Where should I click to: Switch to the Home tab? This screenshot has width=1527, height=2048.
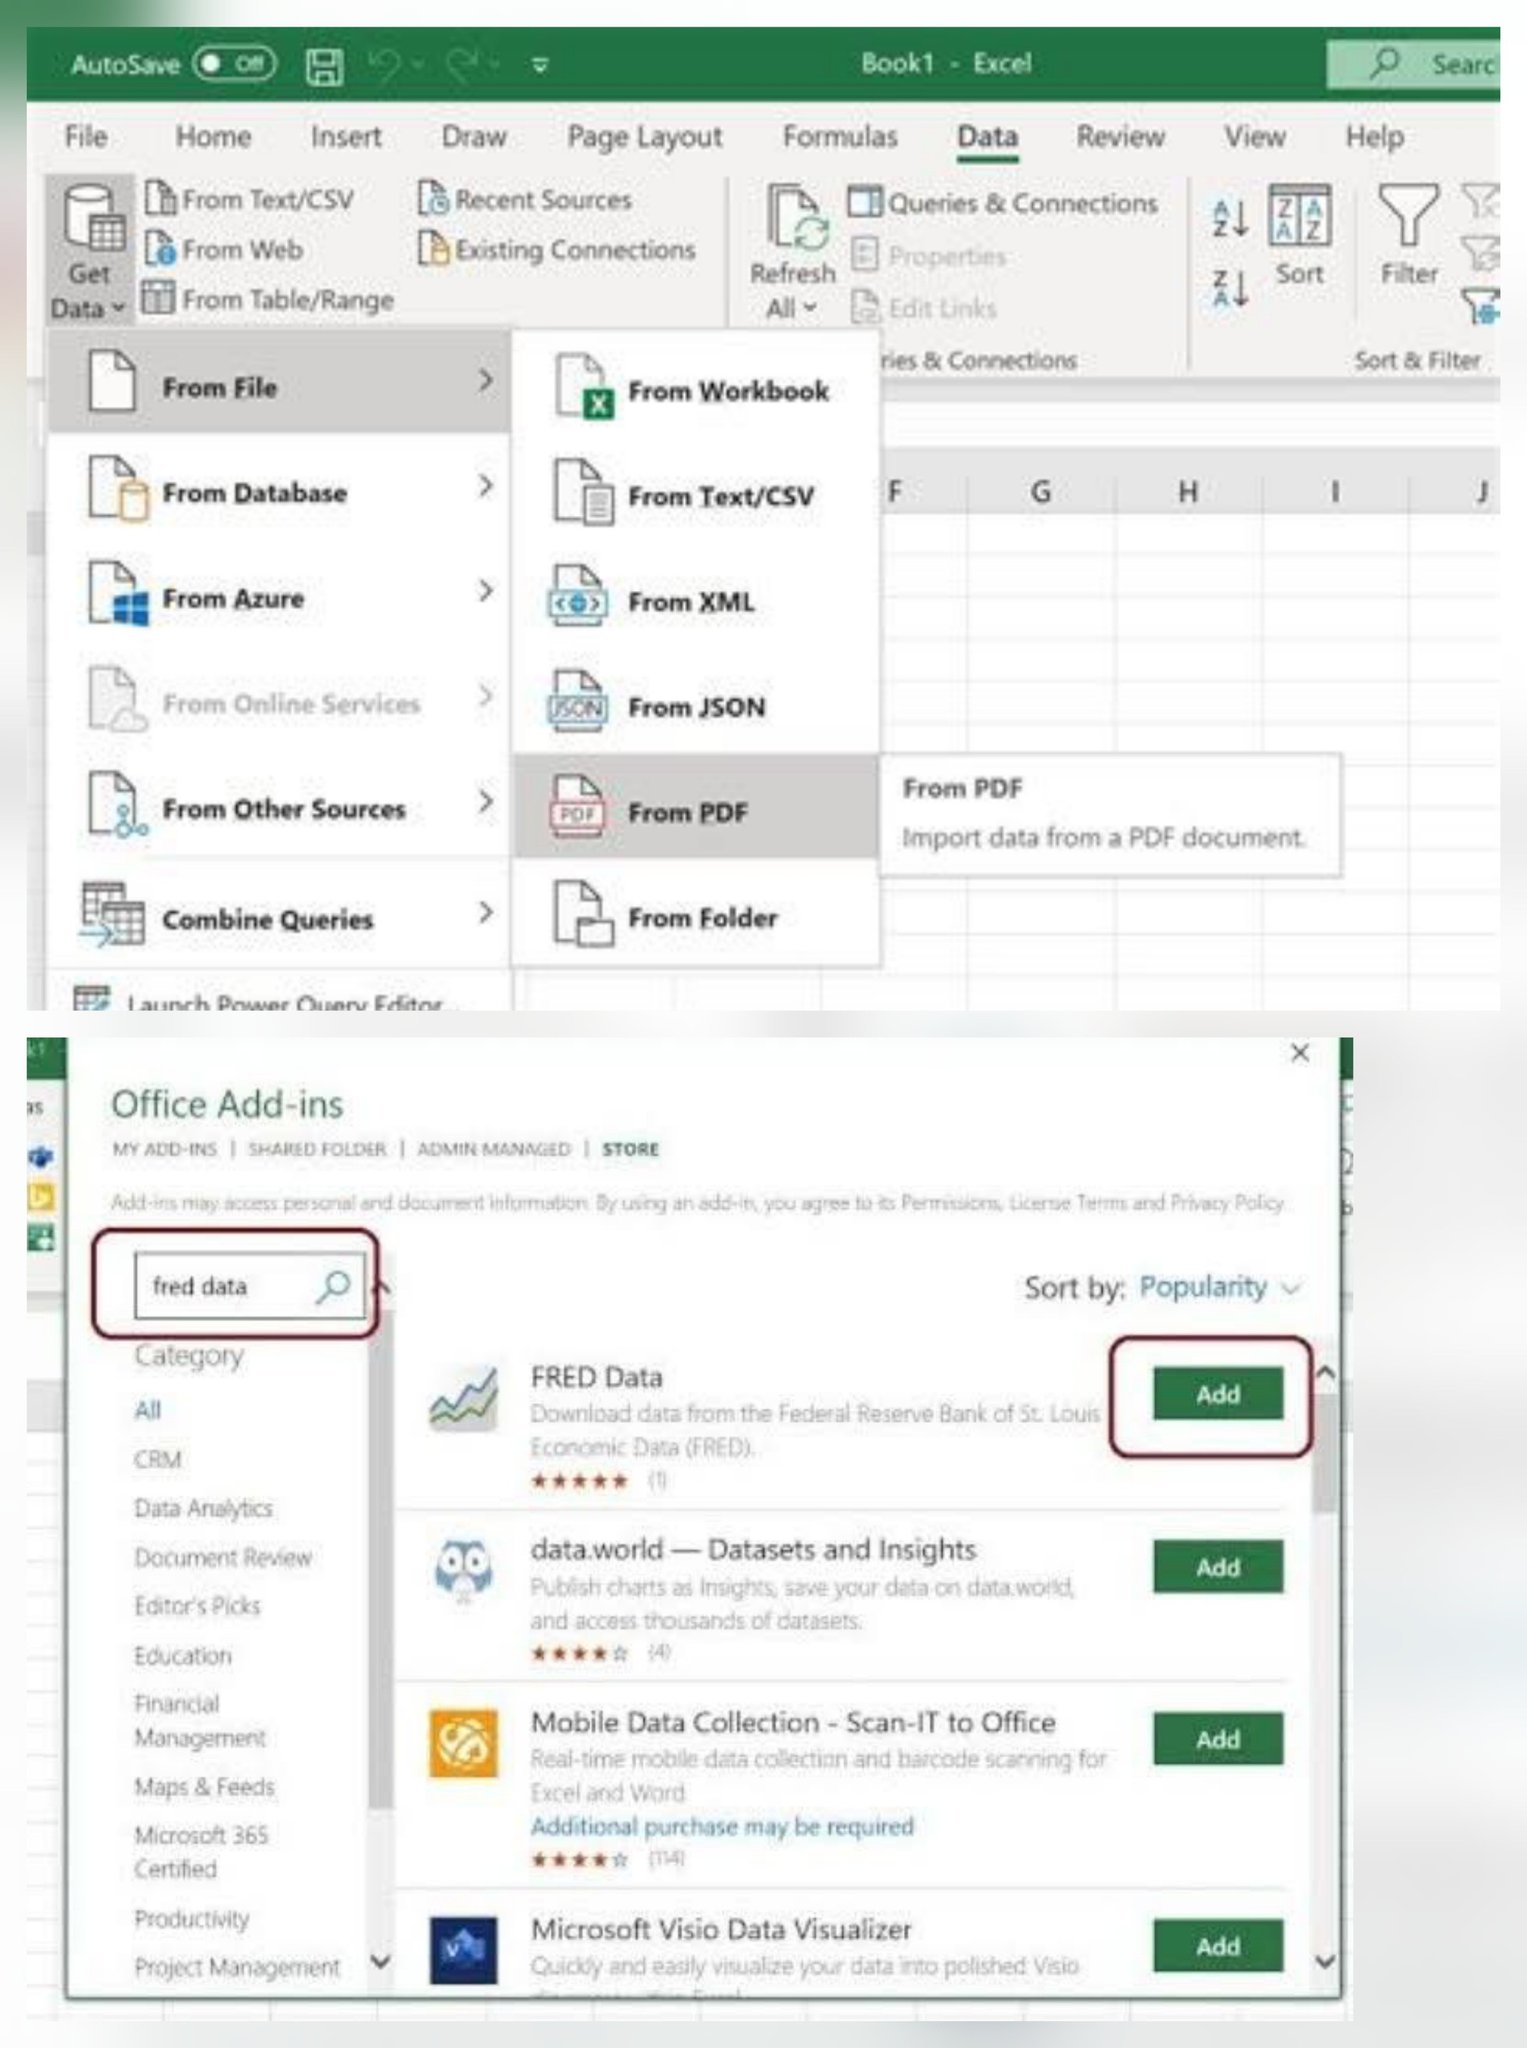pyautogui.click(x=213, y=136)
